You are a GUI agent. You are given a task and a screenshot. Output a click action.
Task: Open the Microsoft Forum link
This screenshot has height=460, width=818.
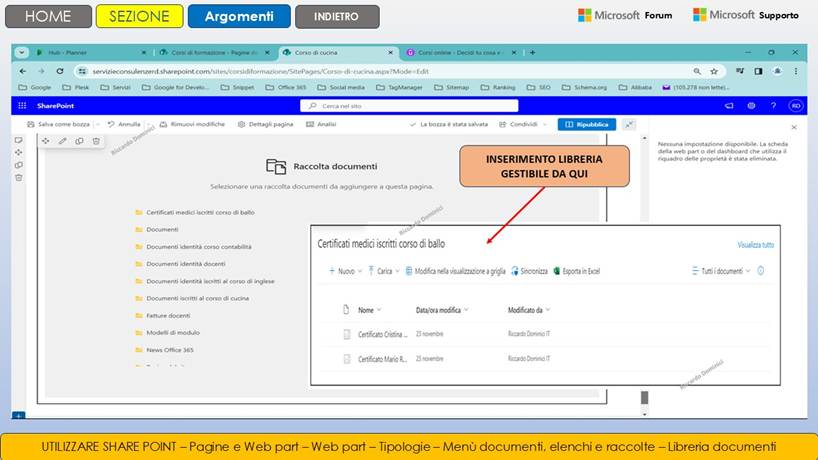625,15
